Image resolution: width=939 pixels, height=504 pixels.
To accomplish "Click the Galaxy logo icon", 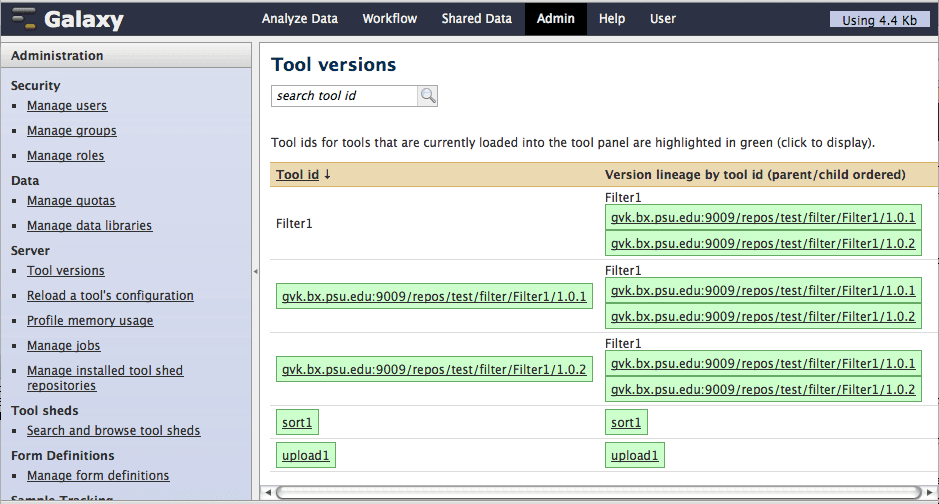I will (x=24, y=19).
